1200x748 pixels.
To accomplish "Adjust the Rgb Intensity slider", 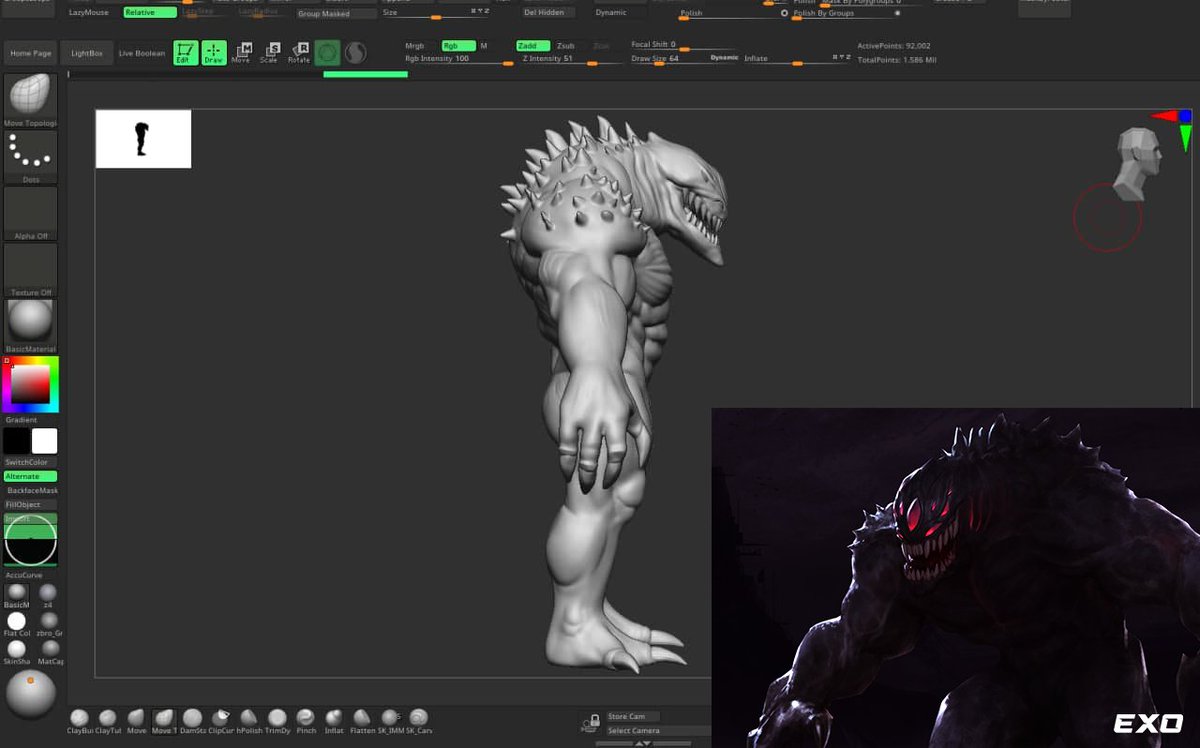I will (x=507, y=62).
